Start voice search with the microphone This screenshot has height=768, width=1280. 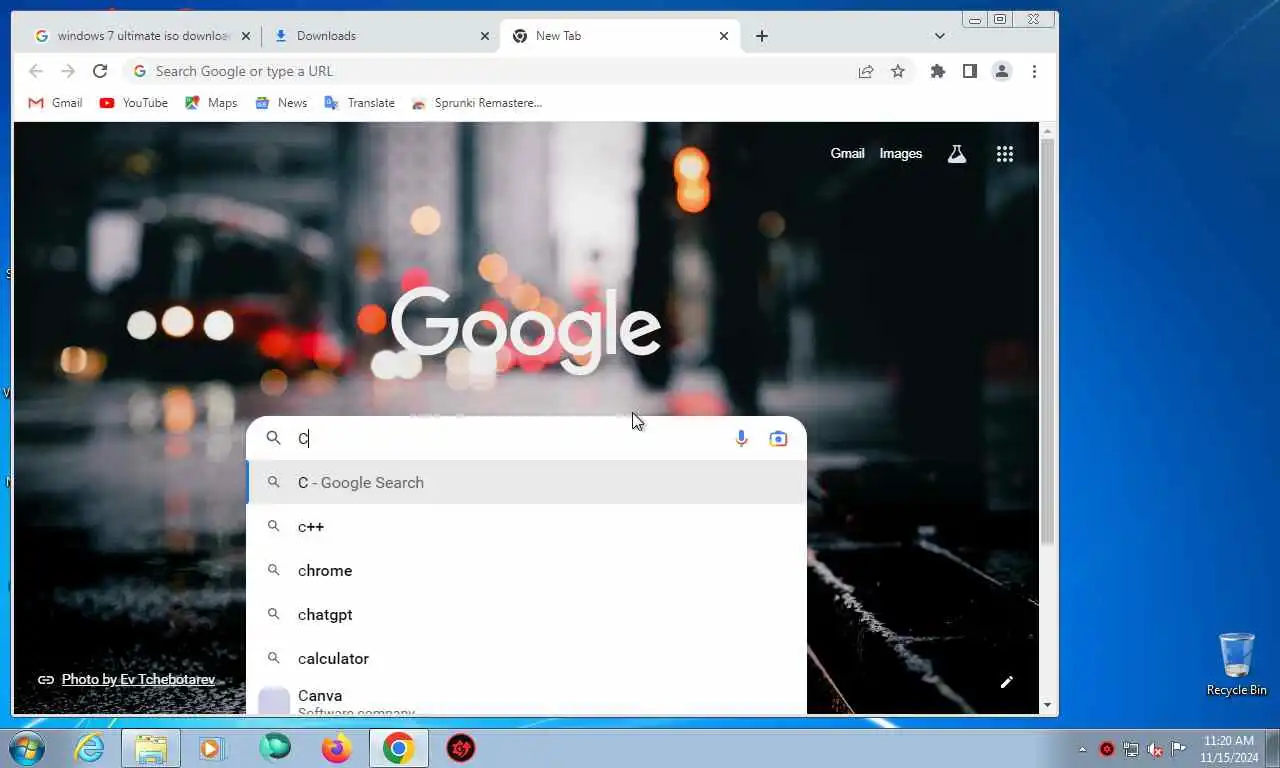coord(741,438)
